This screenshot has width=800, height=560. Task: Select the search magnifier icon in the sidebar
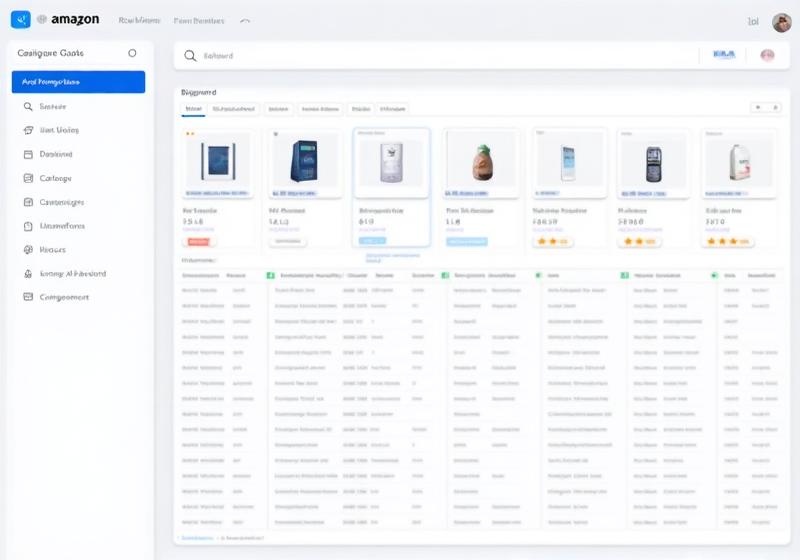pos(28,106)
